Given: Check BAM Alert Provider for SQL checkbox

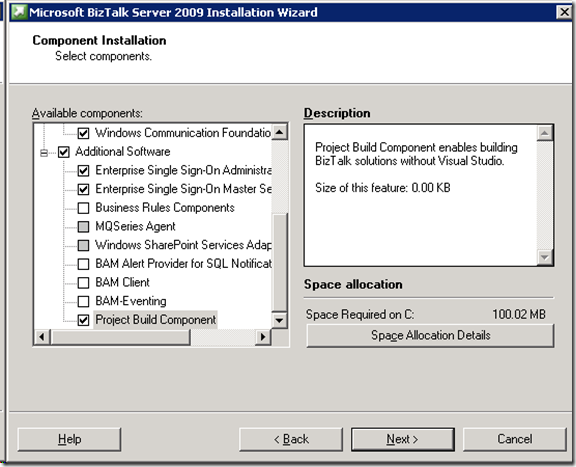Looking at the screenshot, I should tap(83, 264).
